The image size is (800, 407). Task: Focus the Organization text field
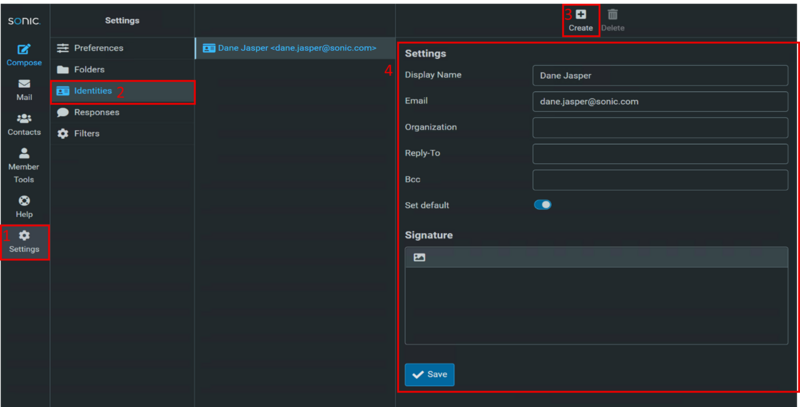[x=660, y=128]
